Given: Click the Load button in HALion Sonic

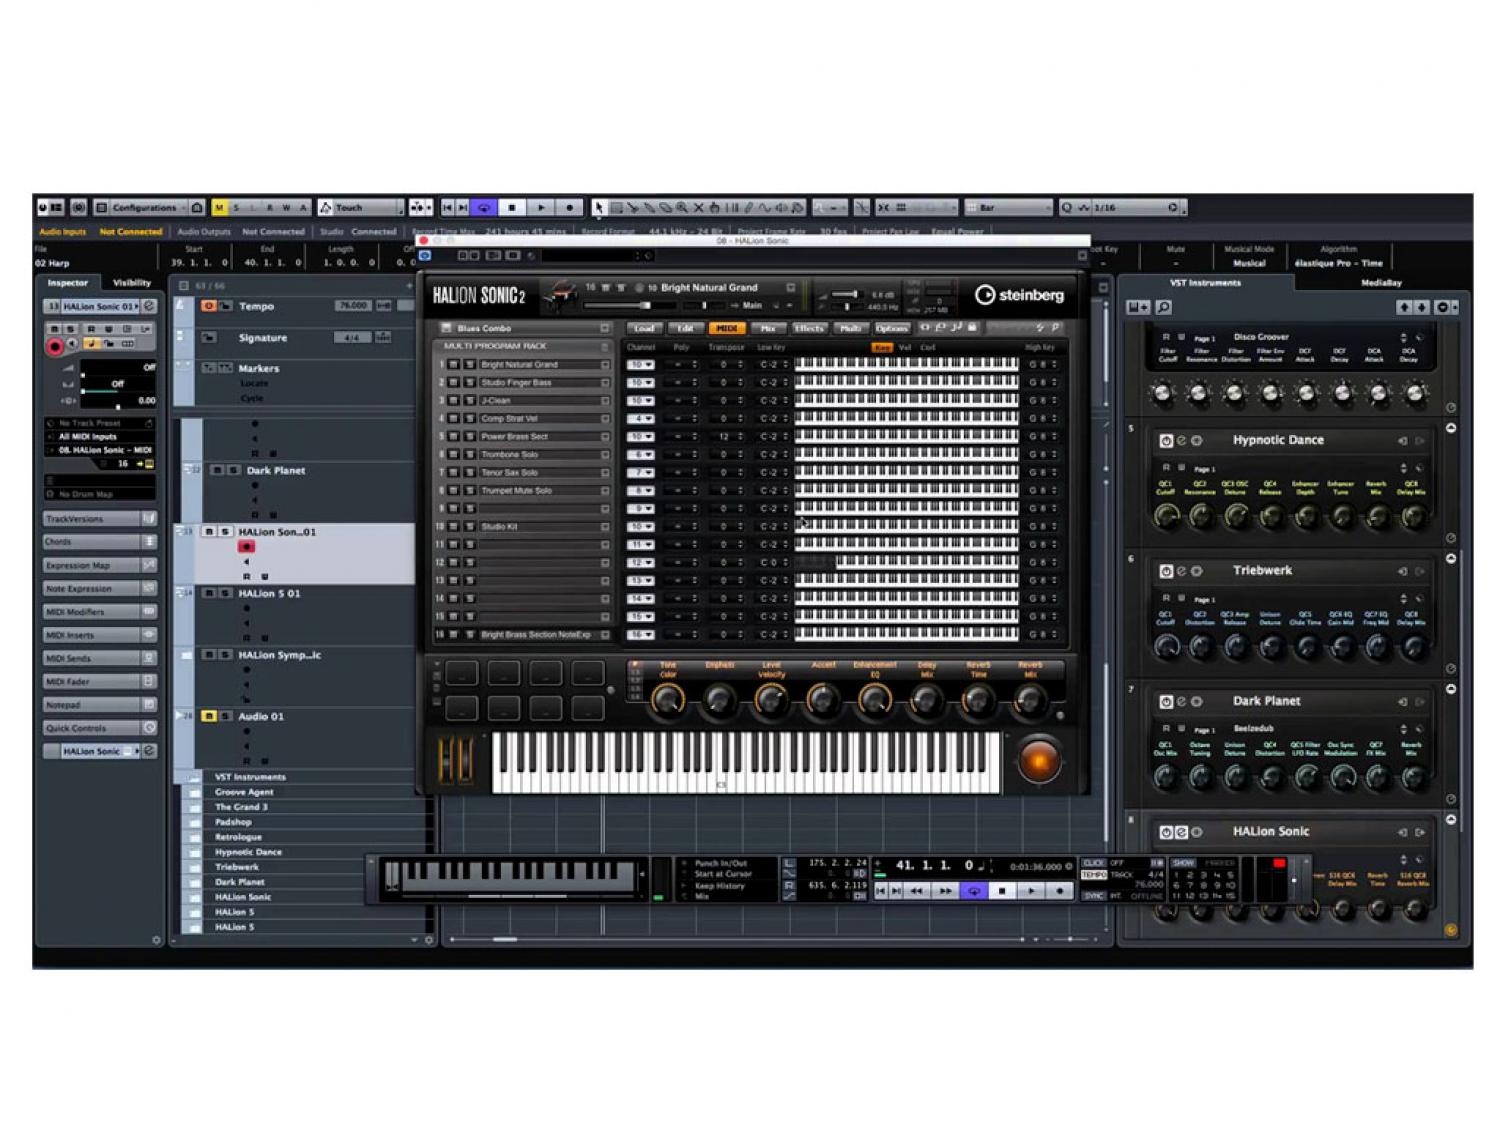Looking at the screenshot, I should (x=645, y=328).
